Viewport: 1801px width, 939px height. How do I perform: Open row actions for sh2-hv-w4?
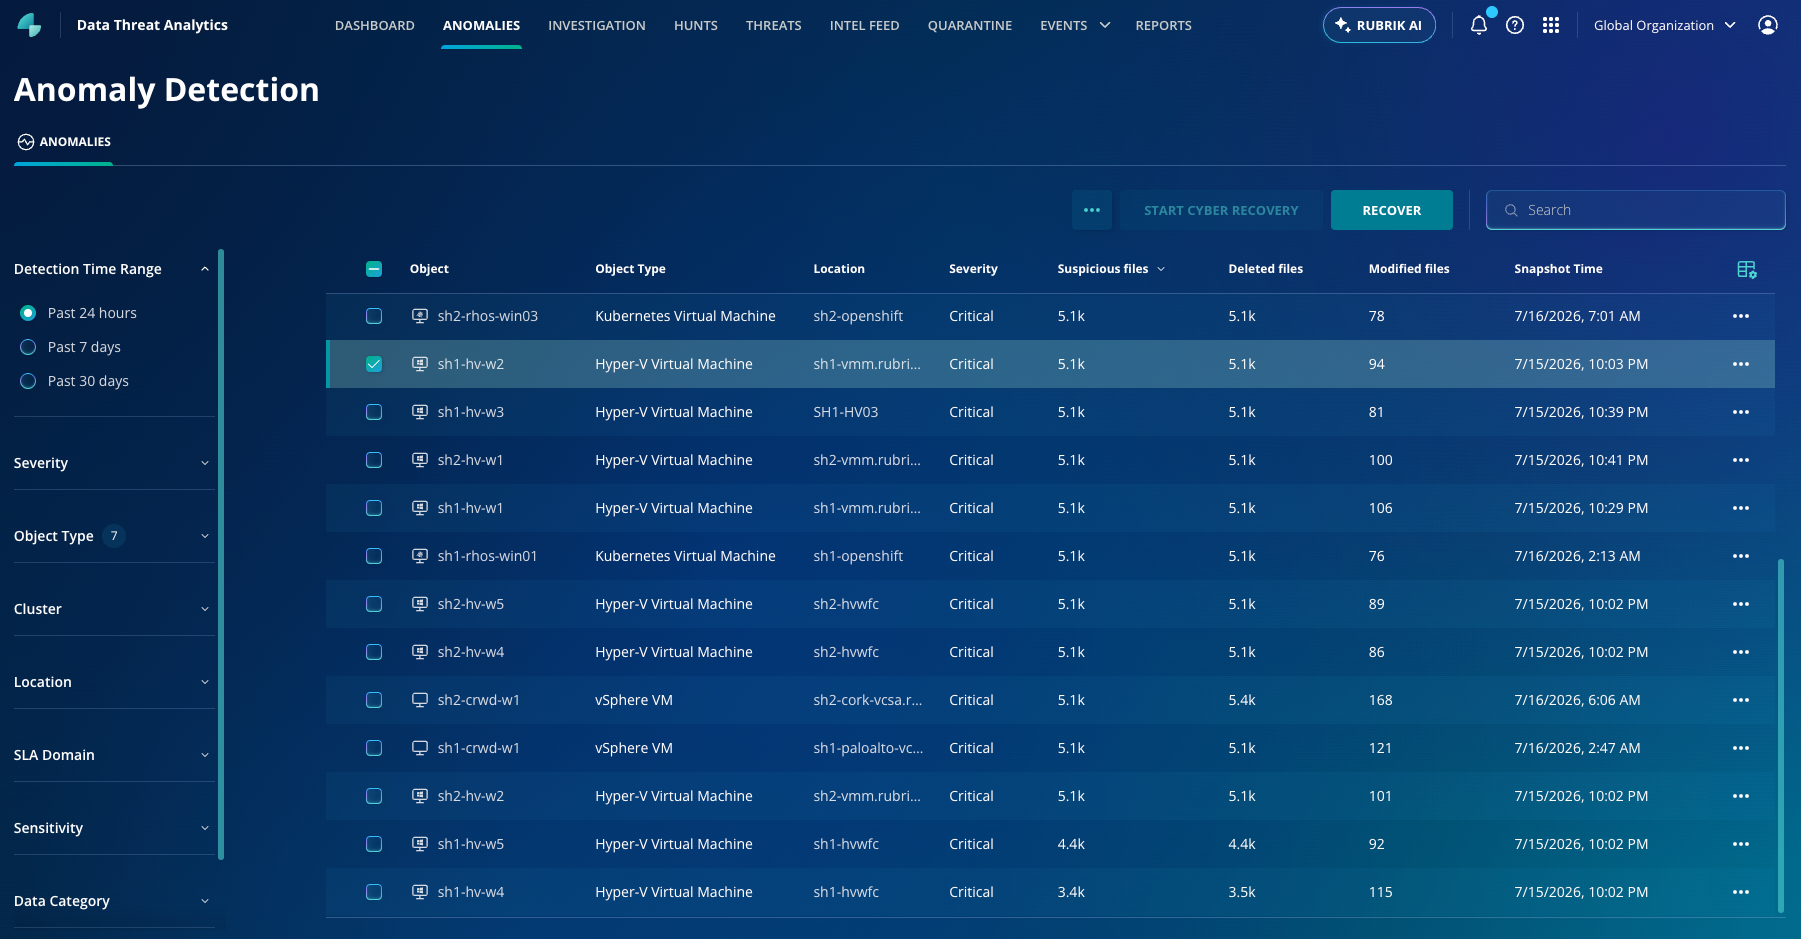pos(1741,652)
